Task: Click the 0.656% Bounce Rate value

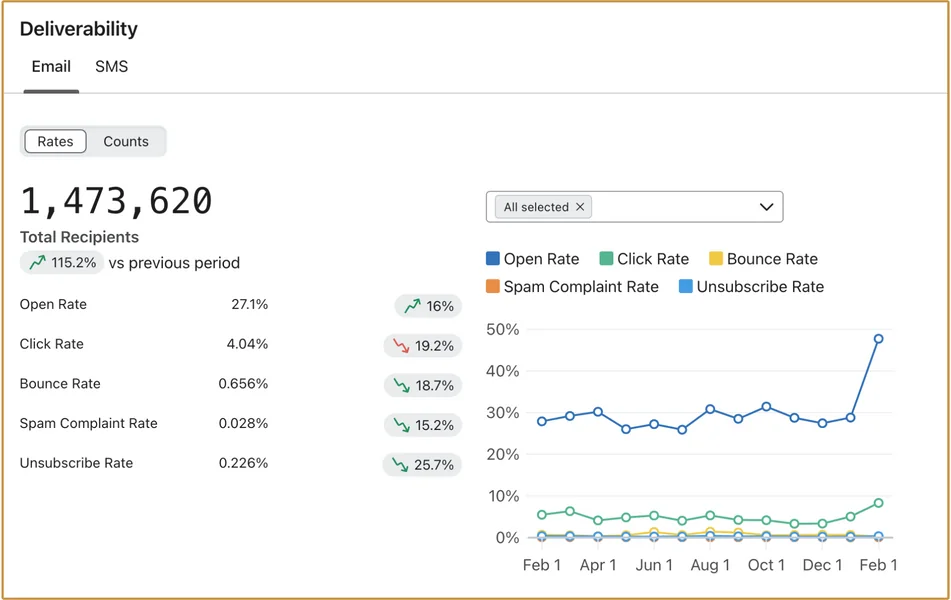Action: pyautogui.click(x=243, y=383)
